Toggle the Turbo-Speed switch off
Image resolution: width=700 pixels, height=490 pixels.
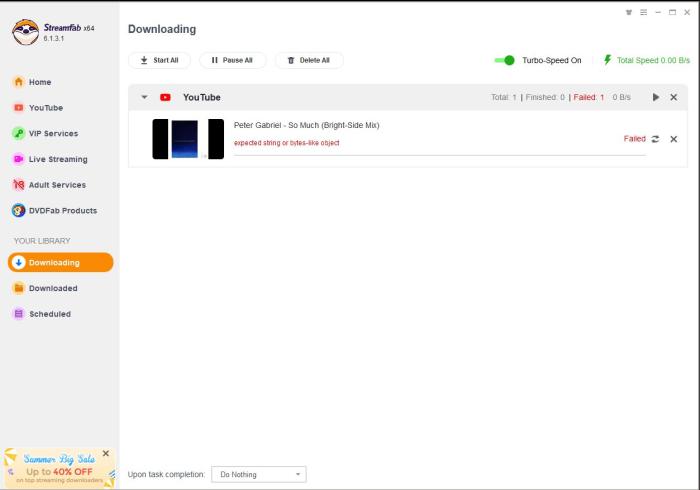click(505, 60)
